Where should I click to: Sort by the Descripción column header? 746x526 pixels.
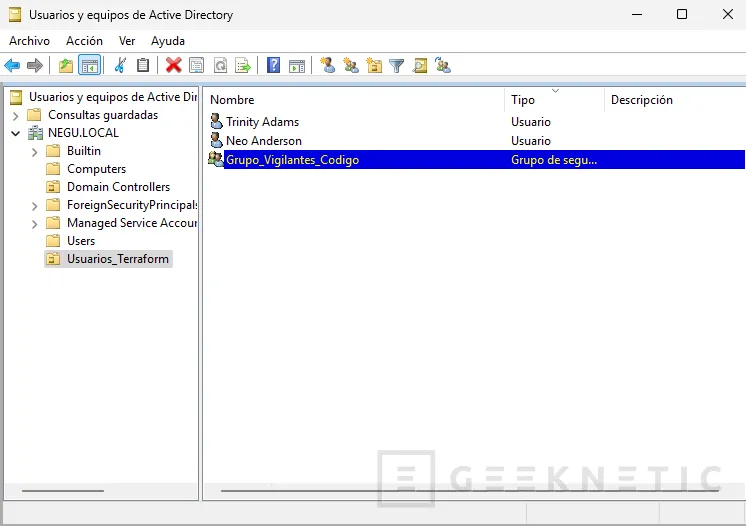pos(675,100)
